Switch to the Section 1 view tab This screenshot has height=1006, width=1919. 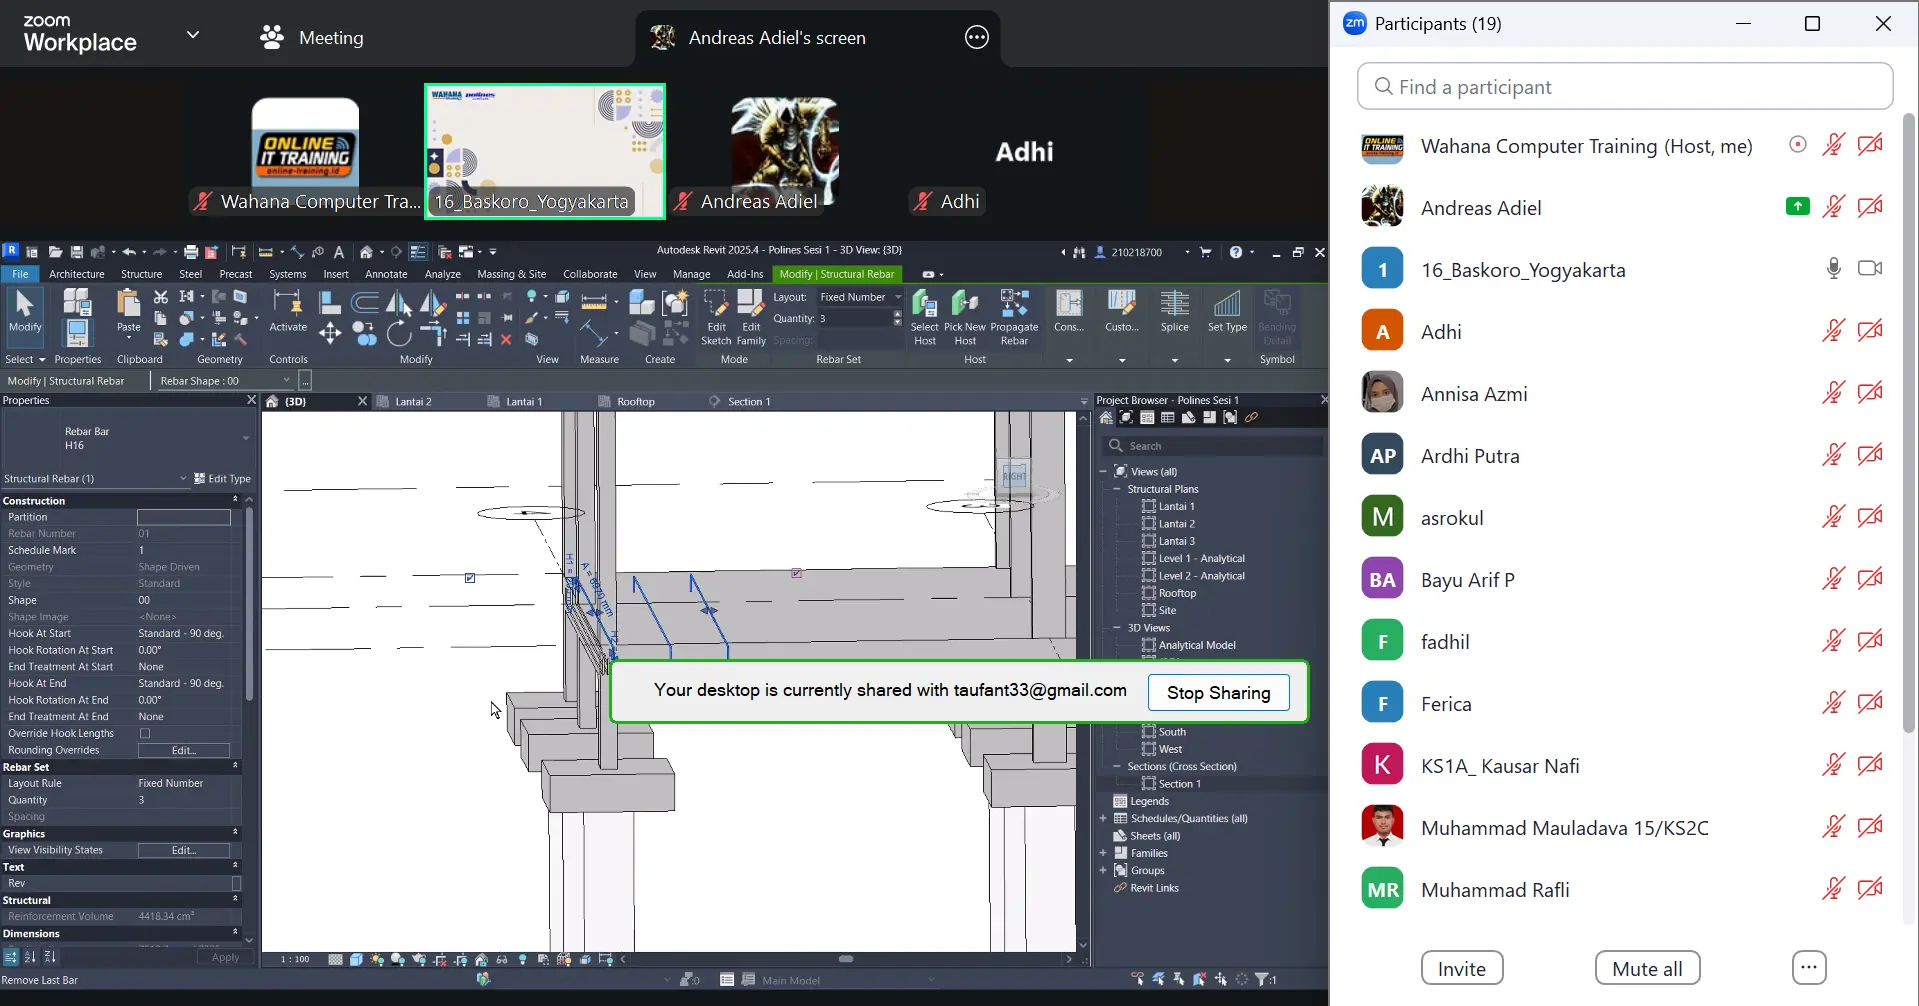pyautogui.click(x=749, y=402)
